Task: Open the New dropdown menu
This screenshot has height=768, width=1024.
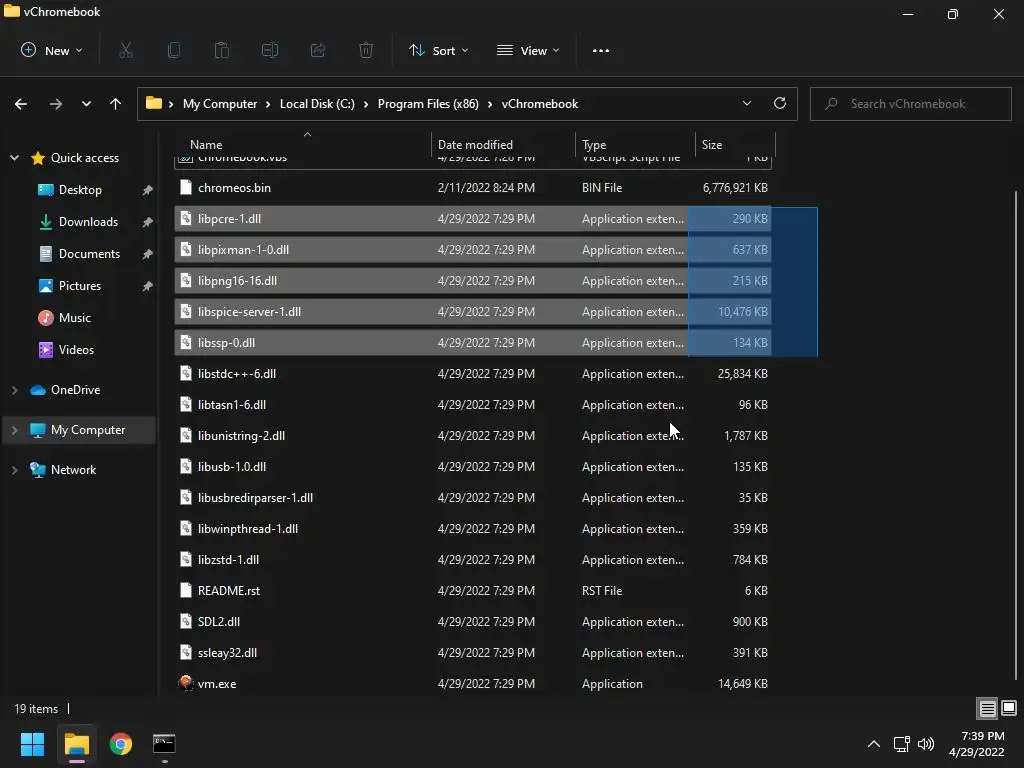Action: (x=52, y=50)
